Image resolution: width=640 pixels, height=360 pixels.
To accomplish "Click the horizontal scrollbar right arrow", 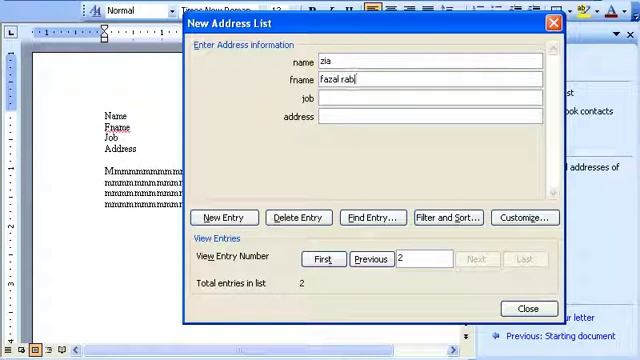I will [453, 350].
